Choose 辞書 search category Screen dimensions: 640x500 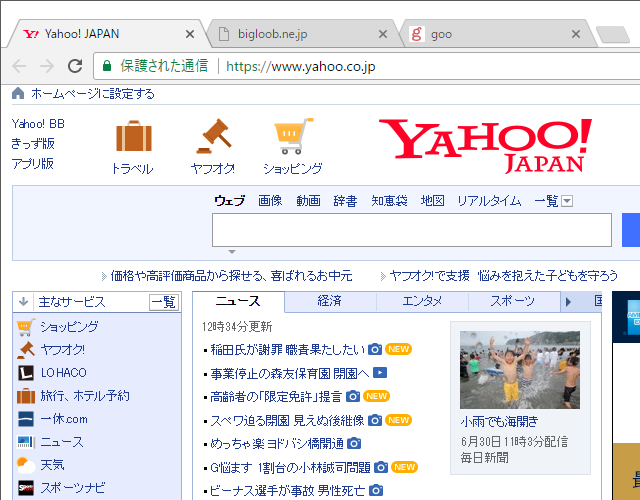coord(345,201)
